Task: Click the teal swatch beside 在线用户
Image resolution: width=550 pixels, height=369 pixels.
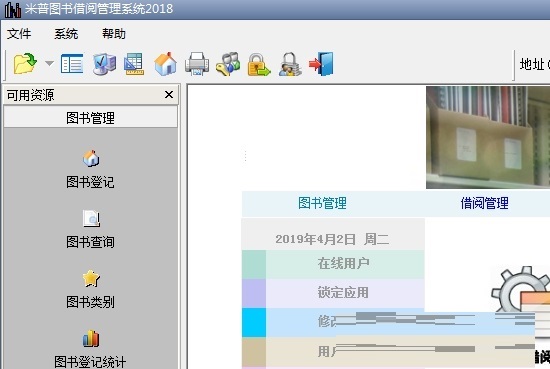Action: [254, 264]
